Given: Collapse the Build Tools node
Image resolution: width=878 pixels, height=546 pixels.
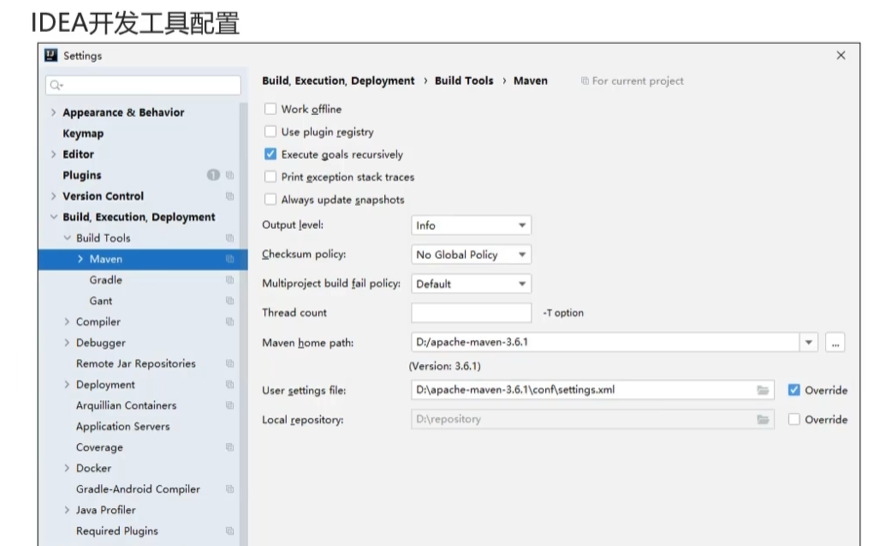Looking at the screenshot, I should [67, 238].
